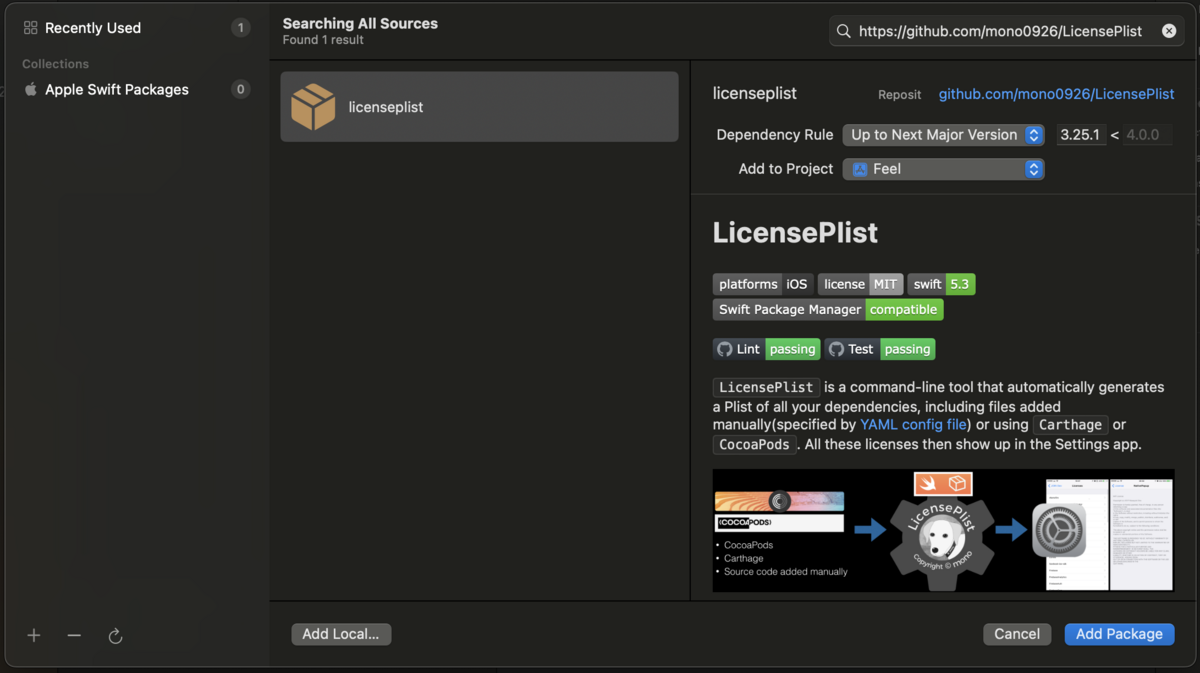The width and height of the screenshot is (1200, 673).
Task: Click the Collections section header
Action: click(56, 64)
